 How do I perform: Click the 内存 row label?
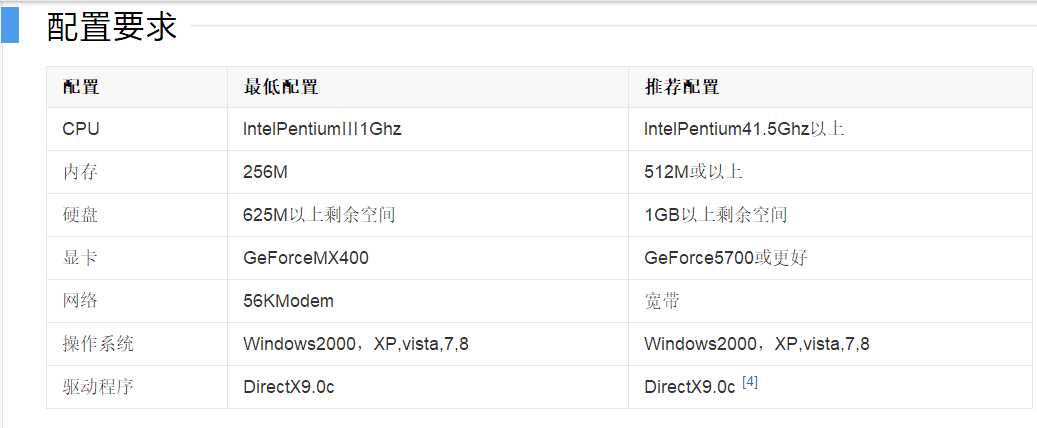pos(81,172)
